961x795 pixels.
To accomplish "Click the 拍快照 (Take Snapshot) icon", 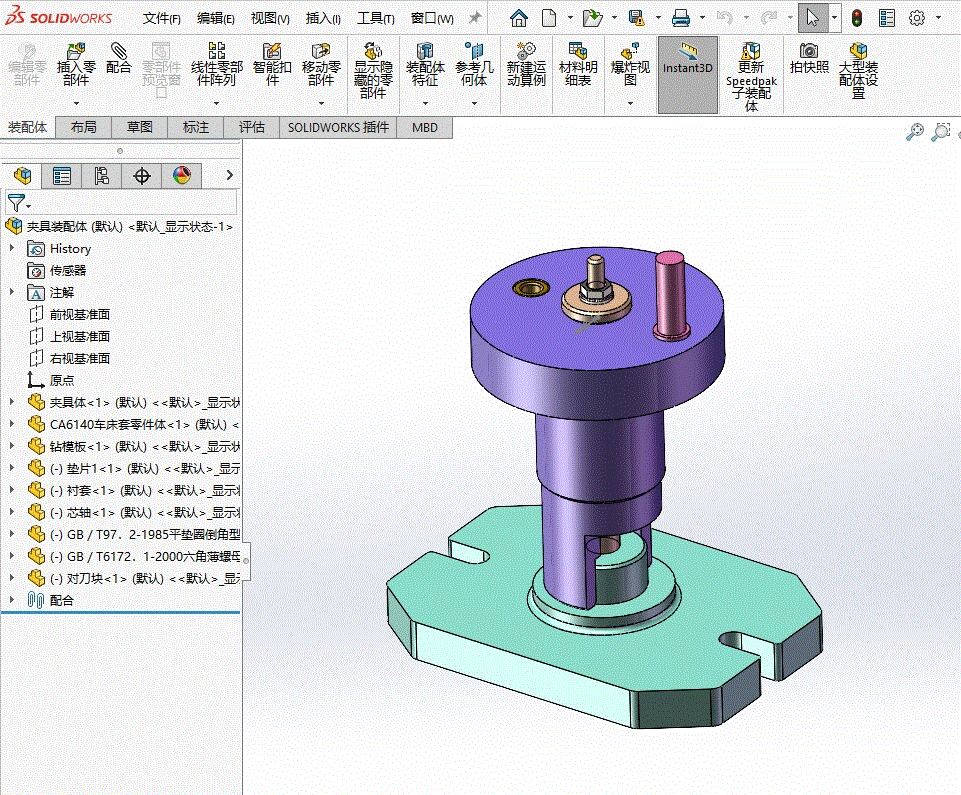I will 809,59.
